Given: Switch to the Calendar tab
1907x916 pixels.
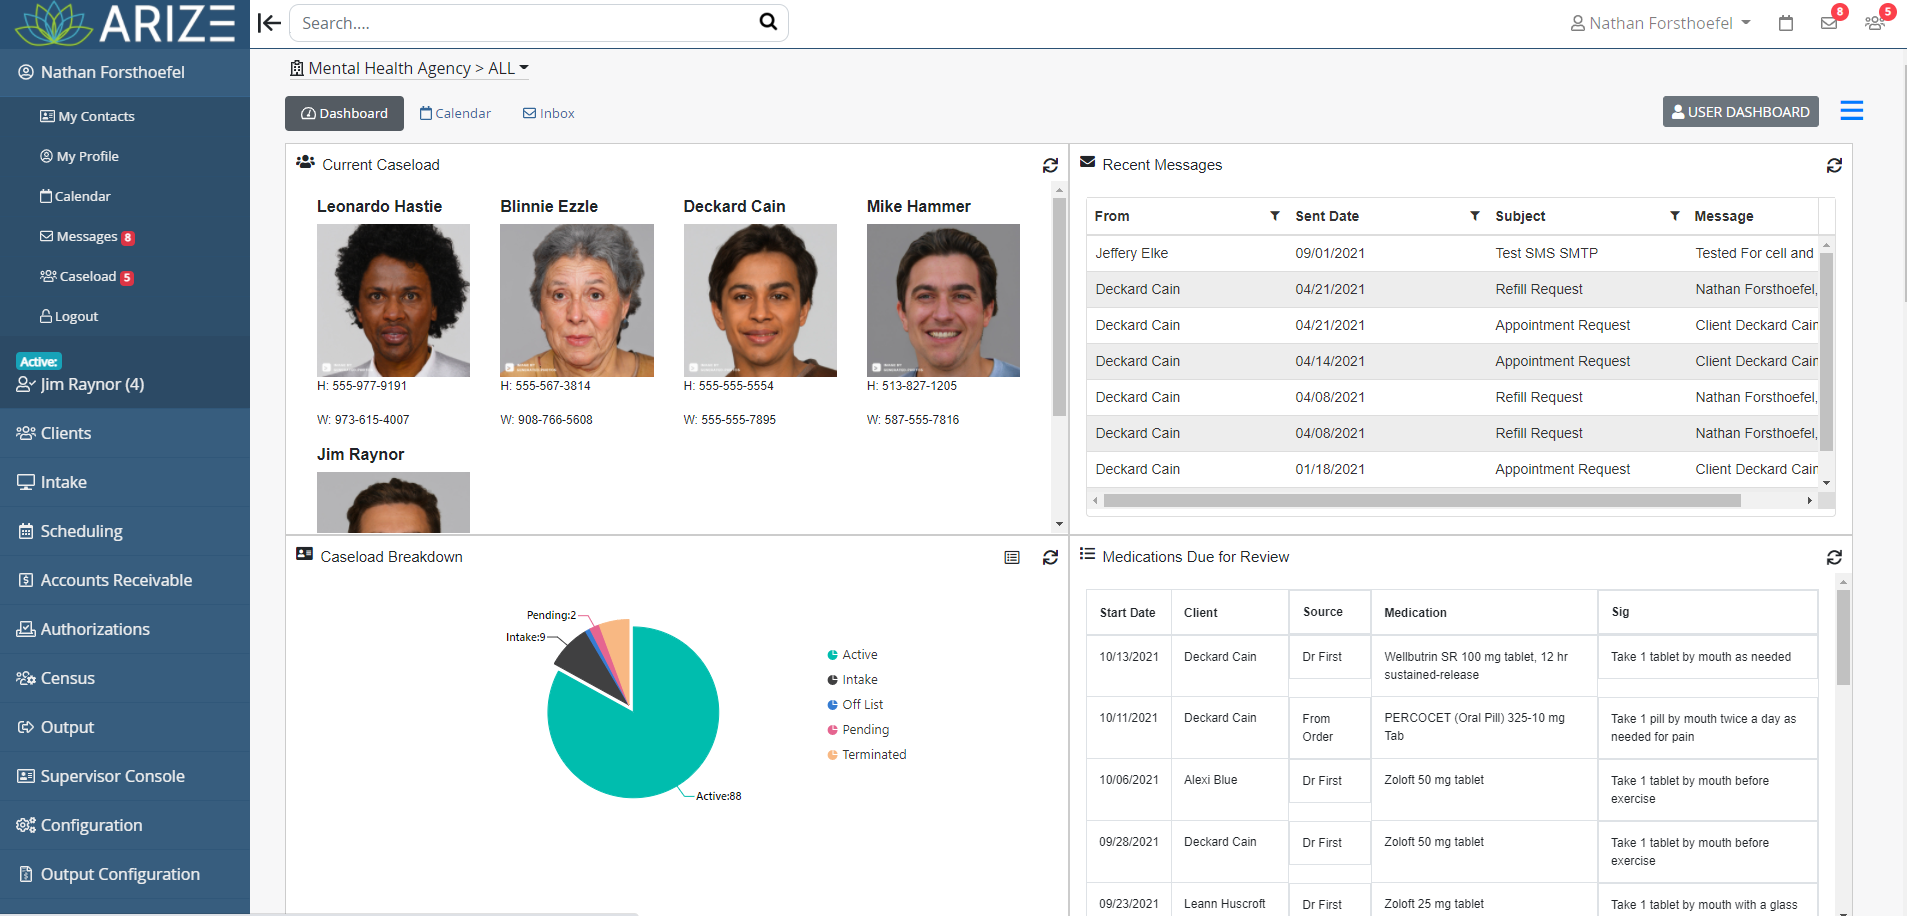Looking at the screenshot, I should click(455, 113).
